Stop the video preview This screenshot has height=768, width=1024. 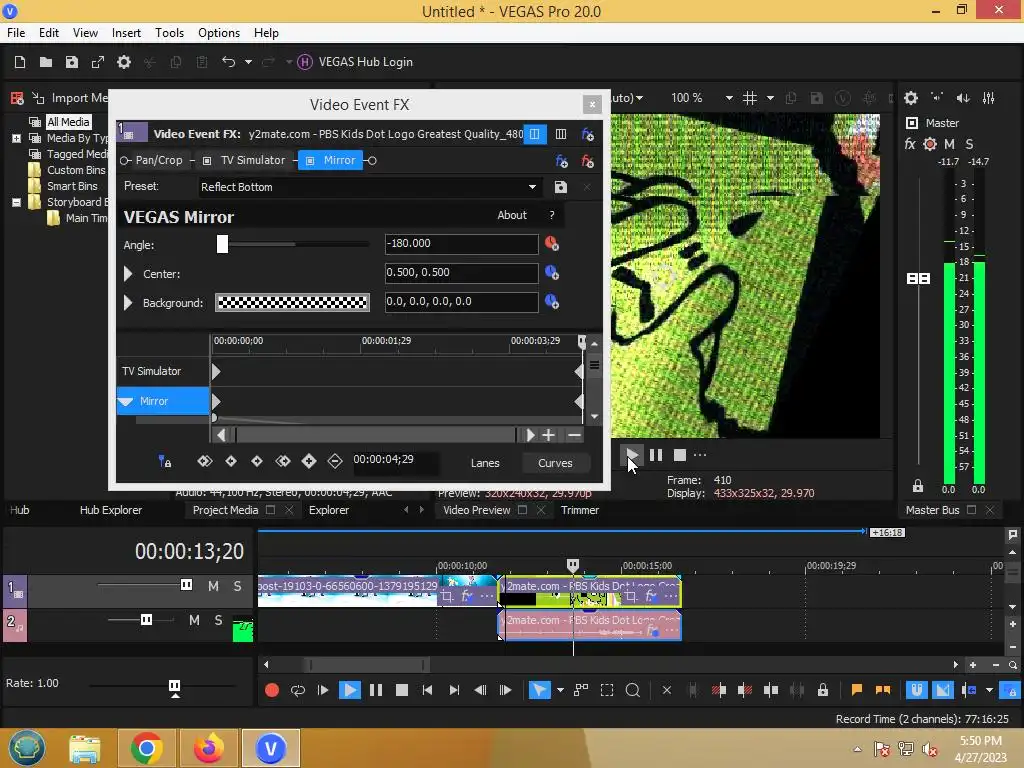point(680,455)
